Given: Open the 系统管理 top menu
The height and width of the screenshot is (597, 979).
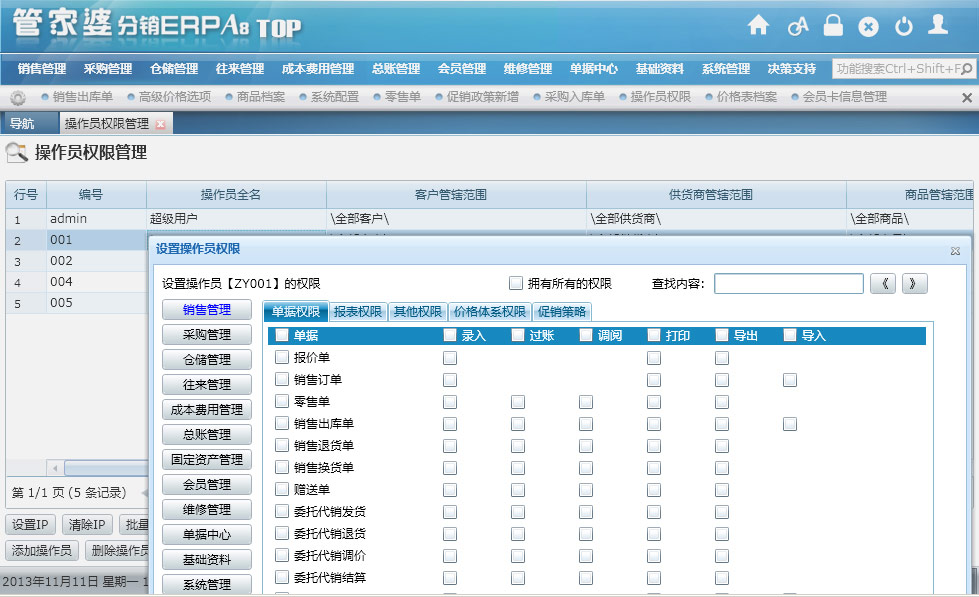Looking at the screenshot, I should [726, 69].
